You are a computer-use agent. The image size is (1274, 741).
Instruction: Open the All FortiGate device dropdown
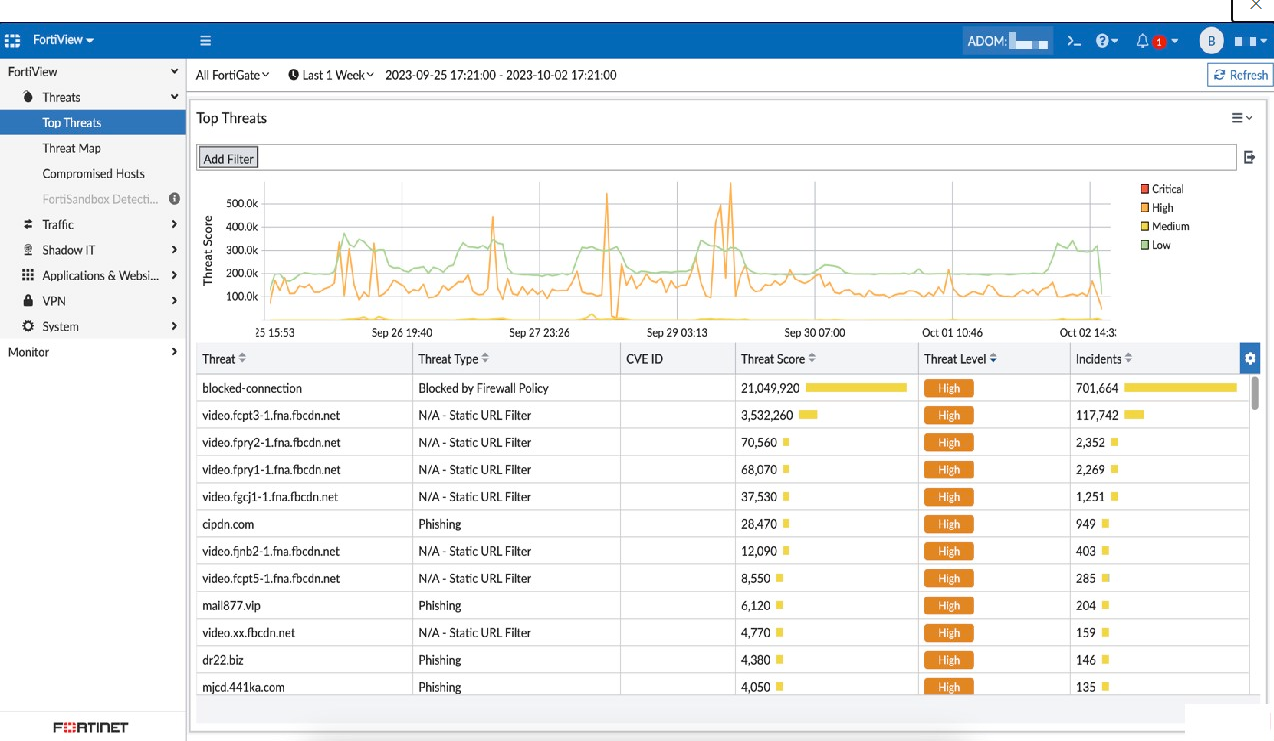coord(233,75)
